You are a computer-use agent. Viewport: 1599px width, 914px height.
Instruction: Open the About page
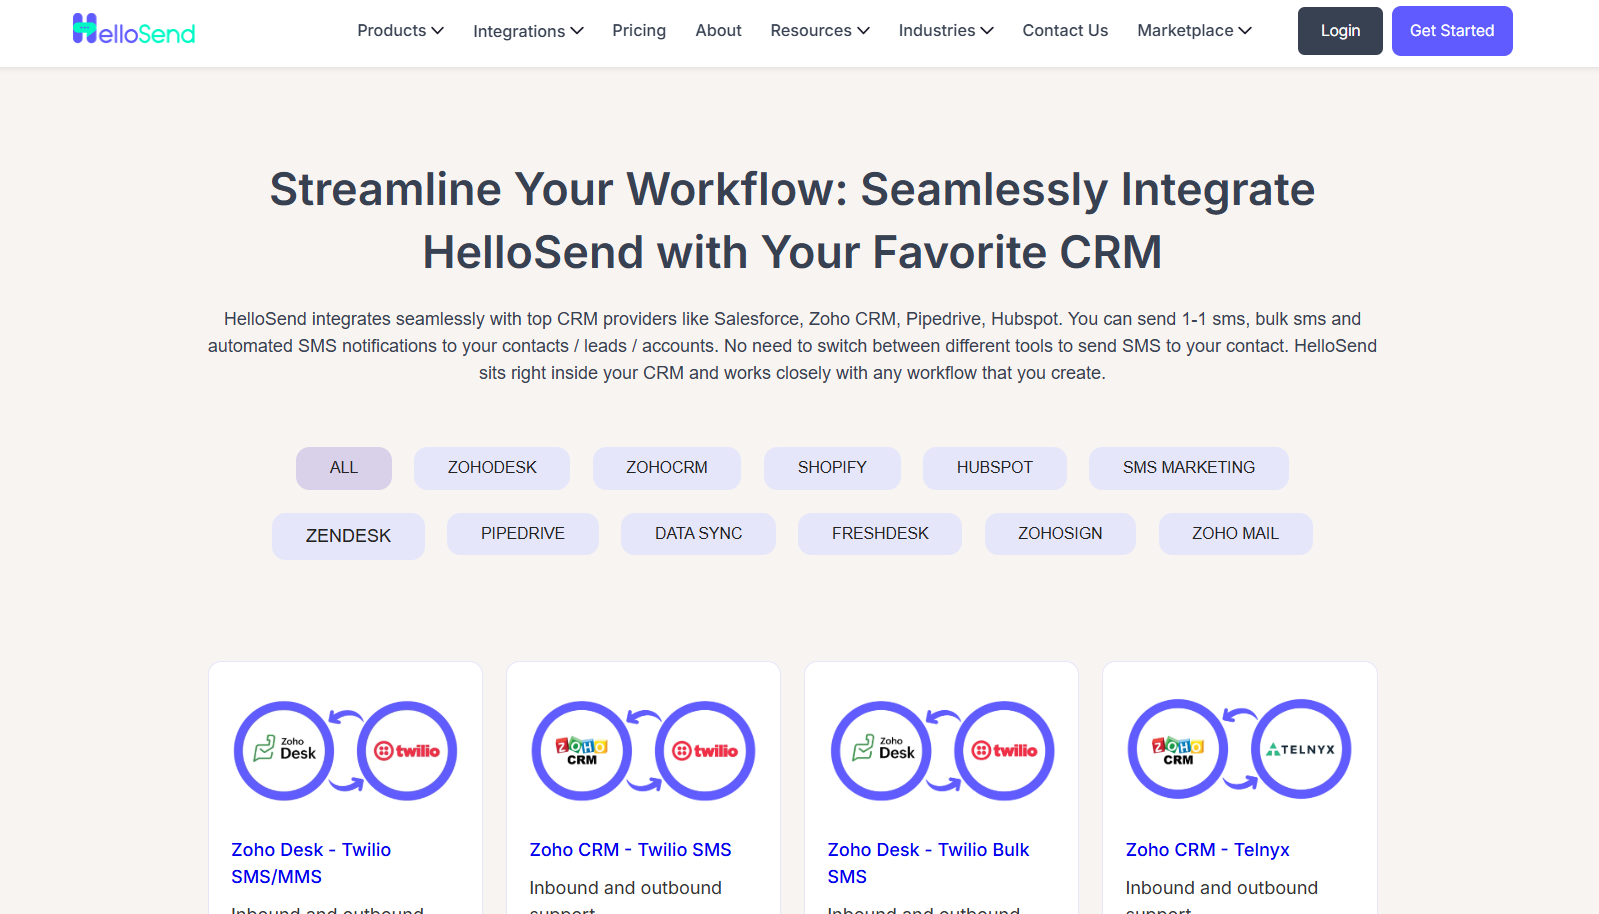click(x=718, y=30)
